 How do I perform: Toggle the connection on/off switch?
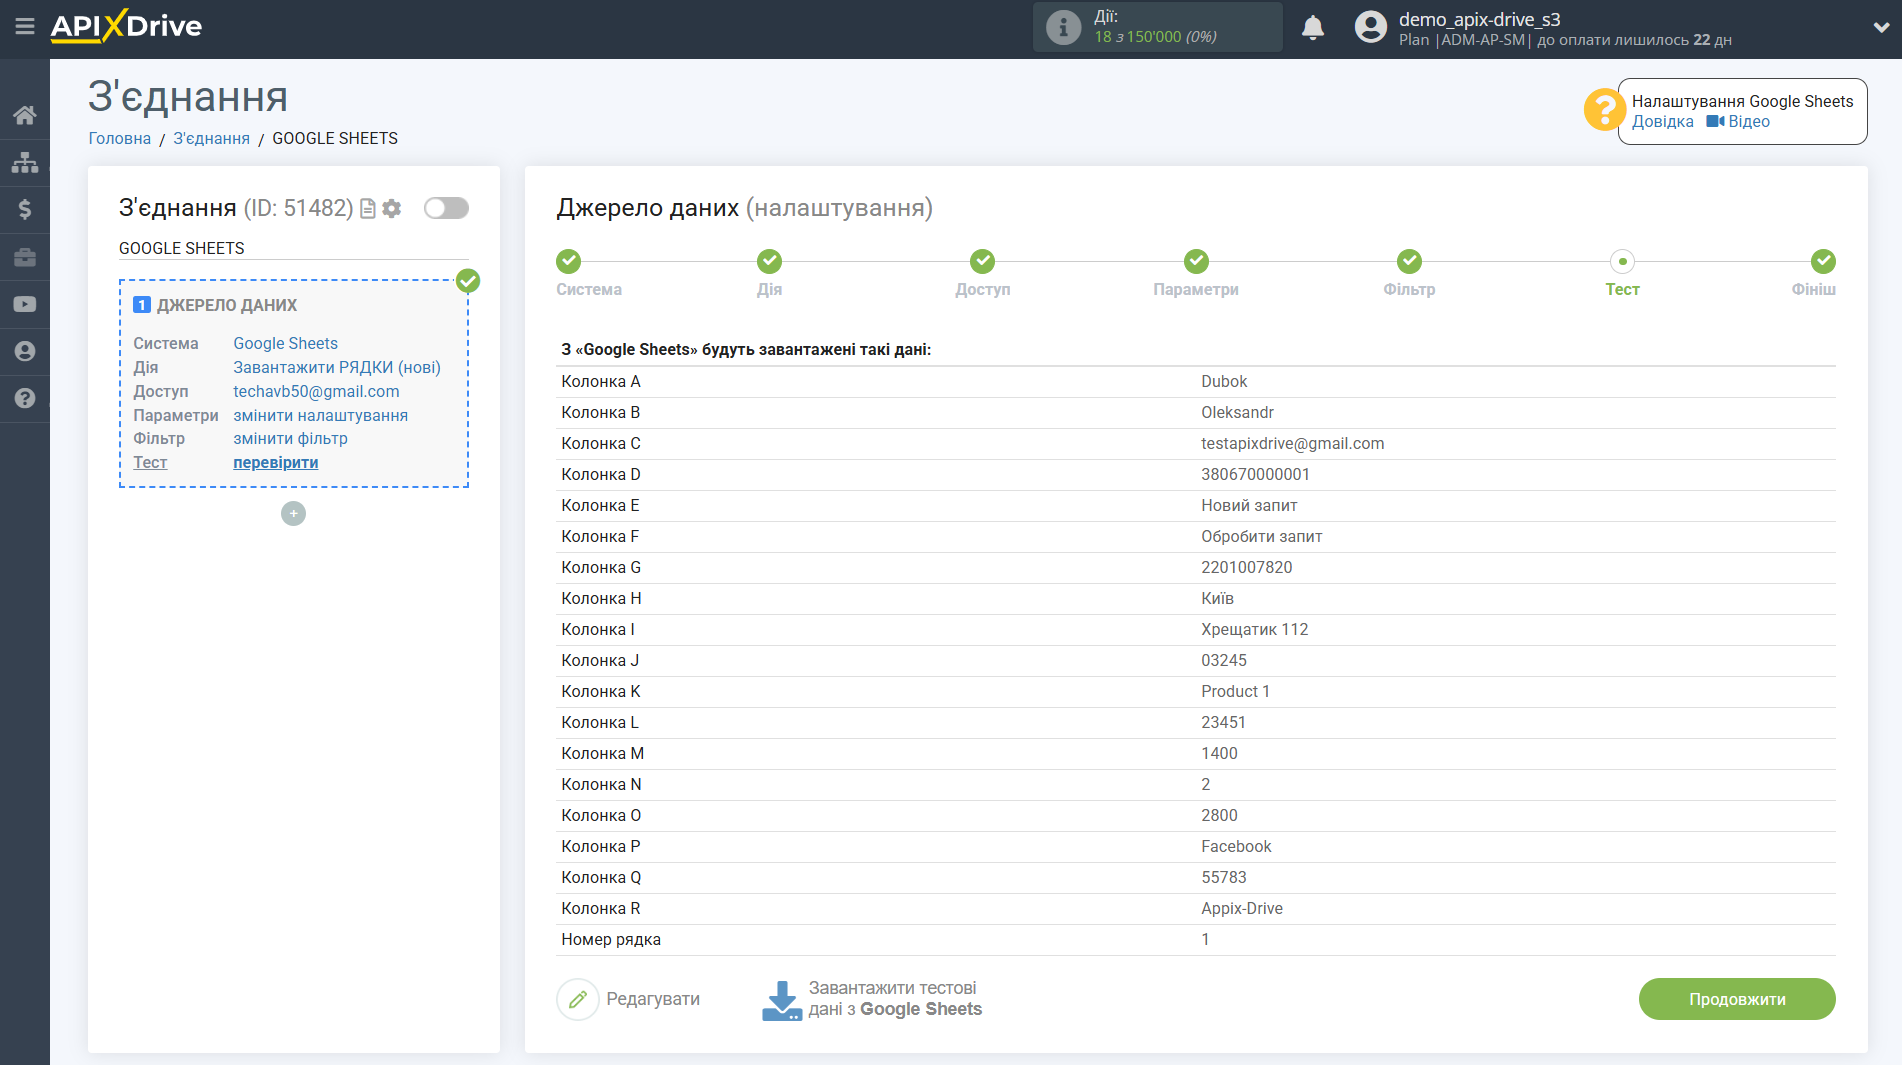pos(446,208)
